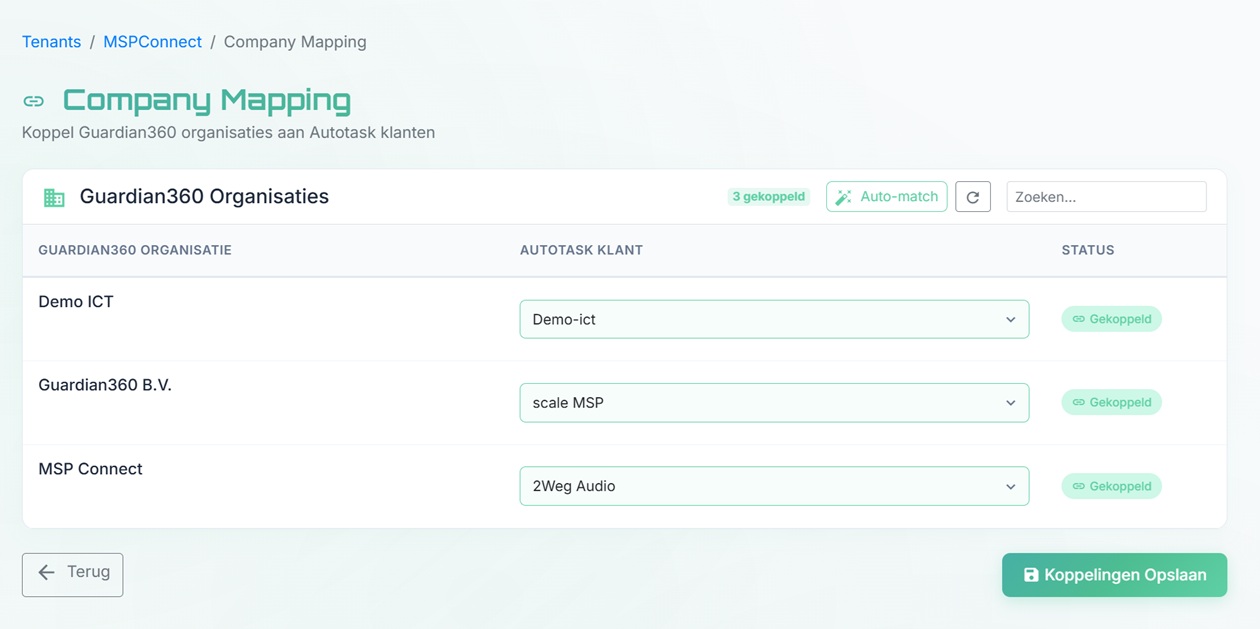
Task: Click the chain link icon beside Company Mapping
Action: [x=34, y=101]
